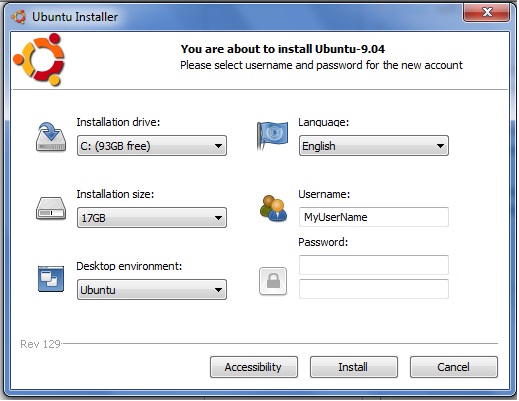Click the Rev 129 version label
The image size is (519, 401).
(40, 344)
